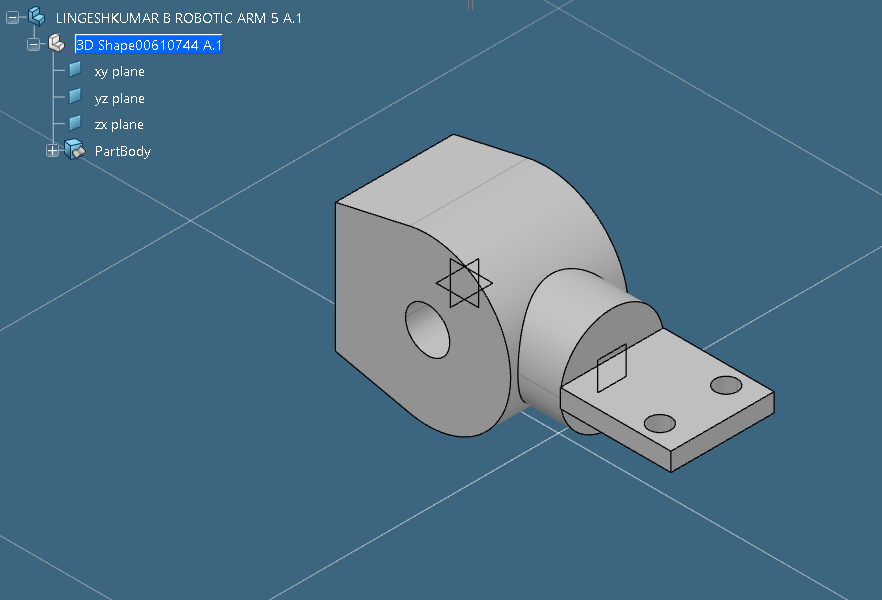Select the 3D Shape representation icon

tap(56, 43)
